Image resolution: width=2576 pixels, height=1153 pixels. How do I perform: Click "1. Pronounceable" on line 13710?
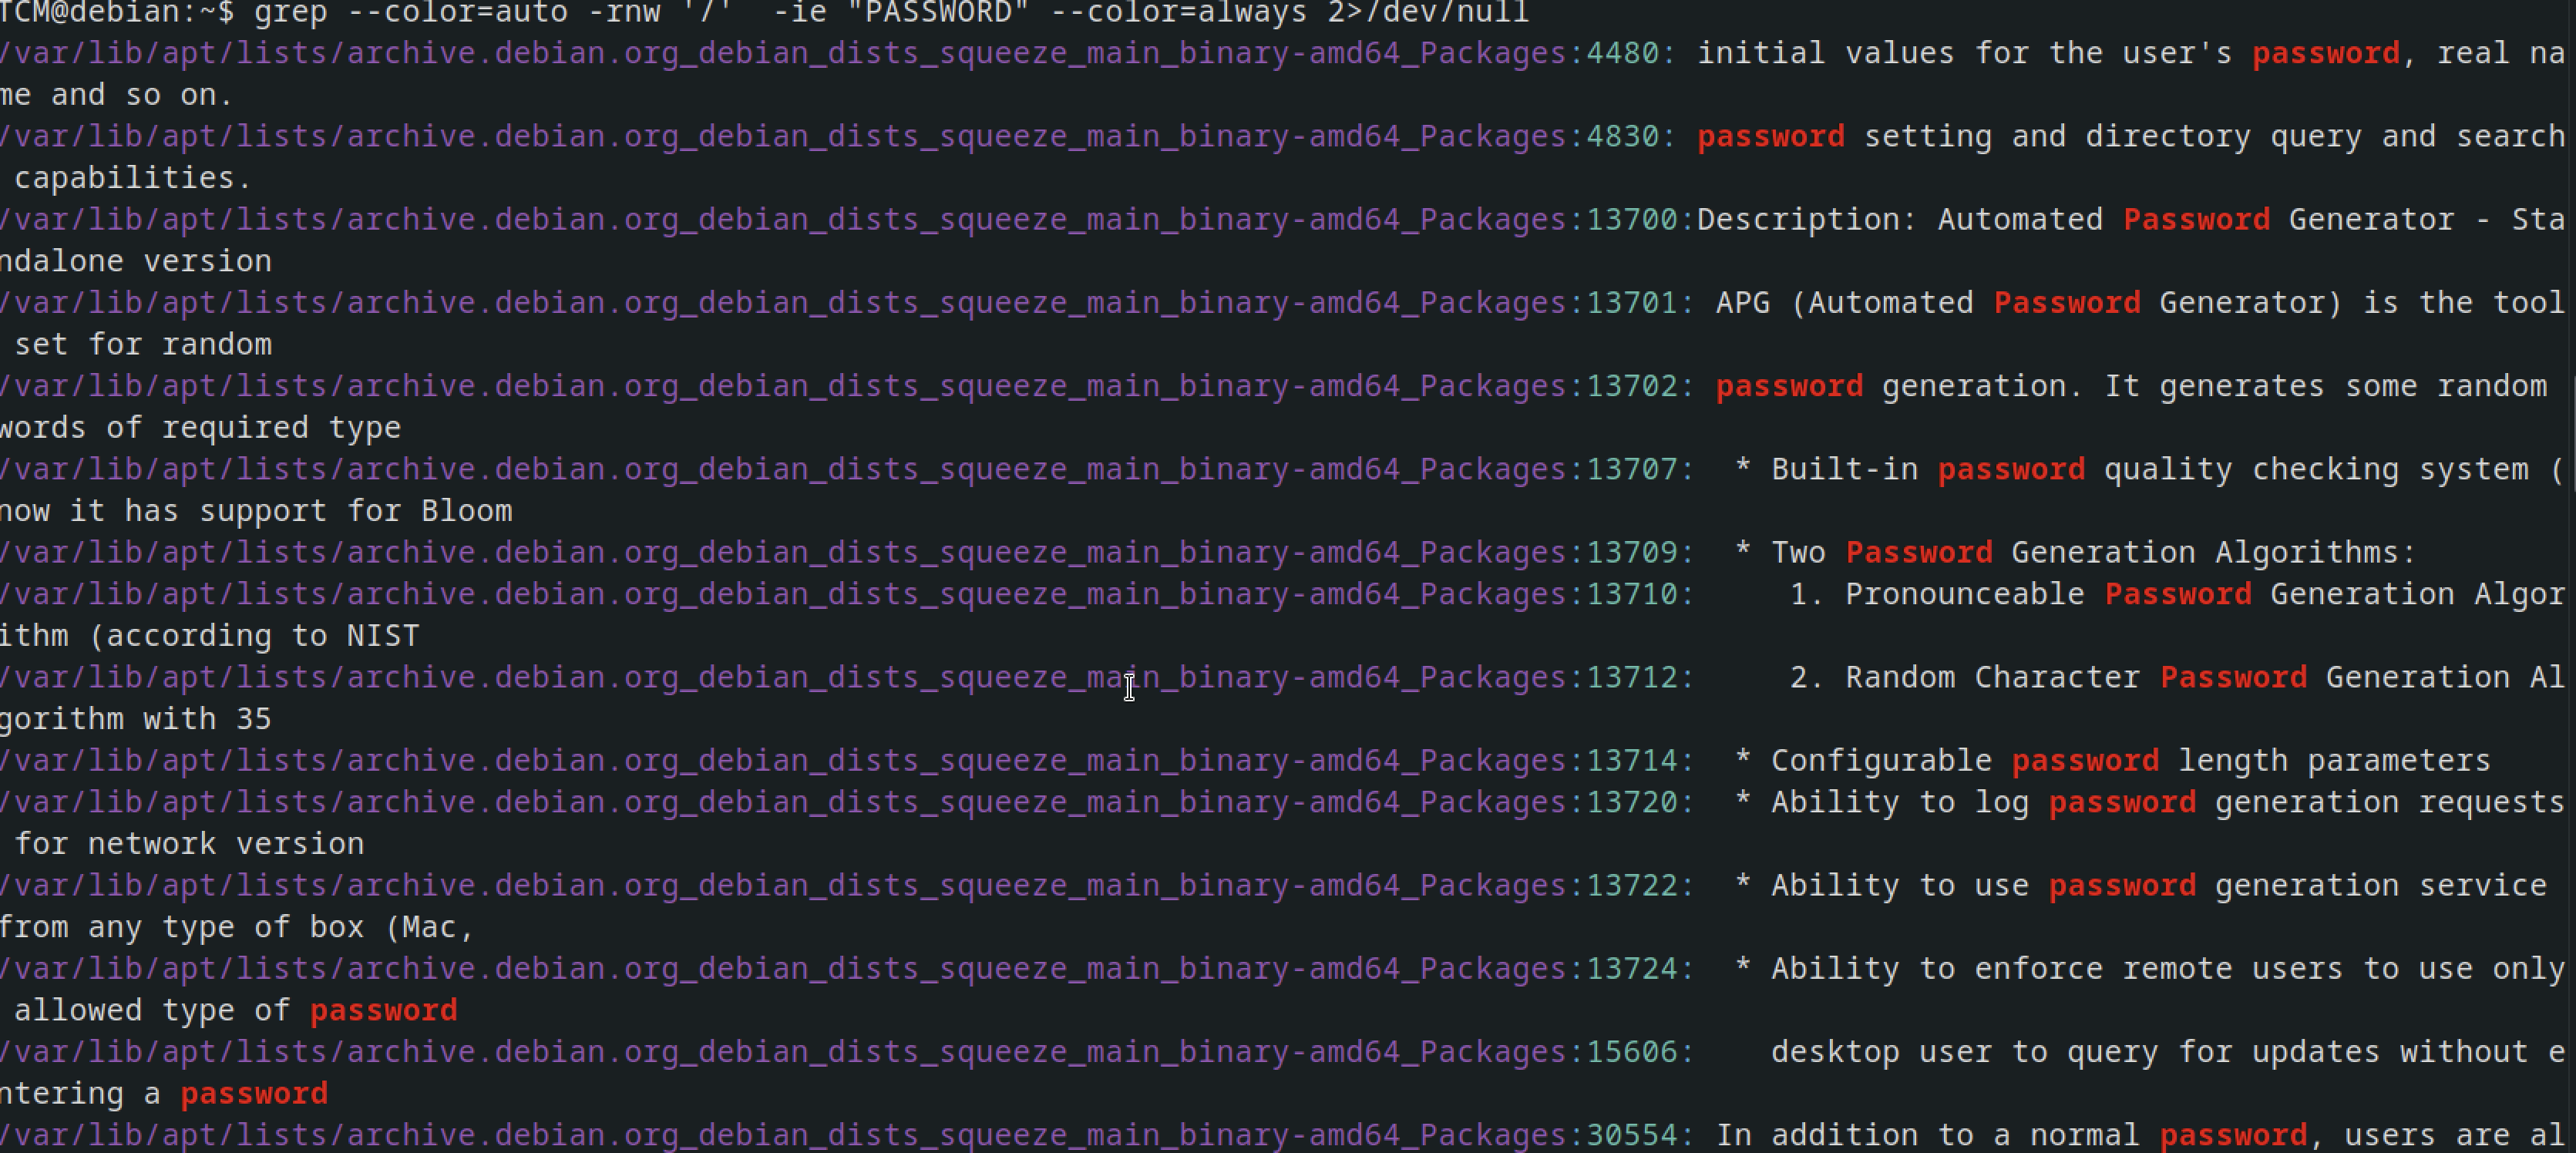pyautogui.click(x=1938, y=594)
